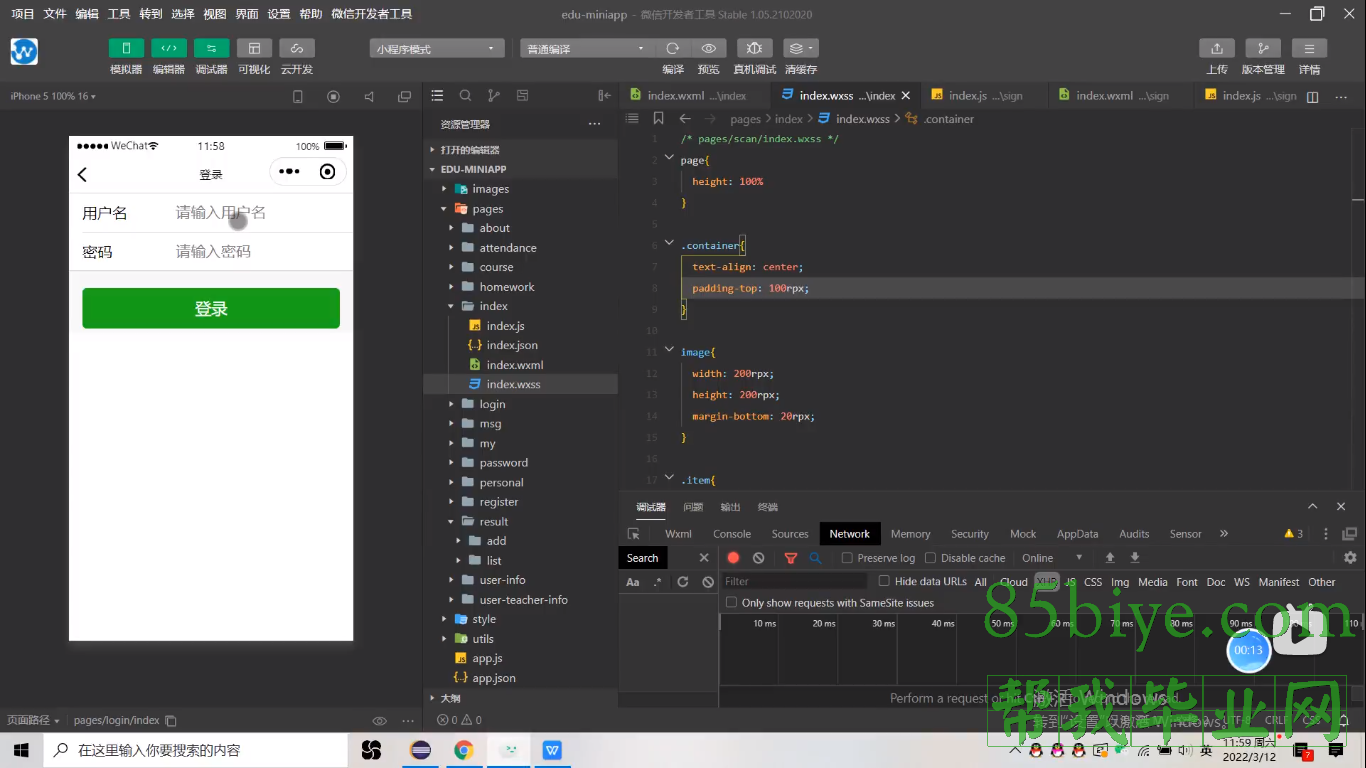Click the simulator record icon

pos(333,96)
